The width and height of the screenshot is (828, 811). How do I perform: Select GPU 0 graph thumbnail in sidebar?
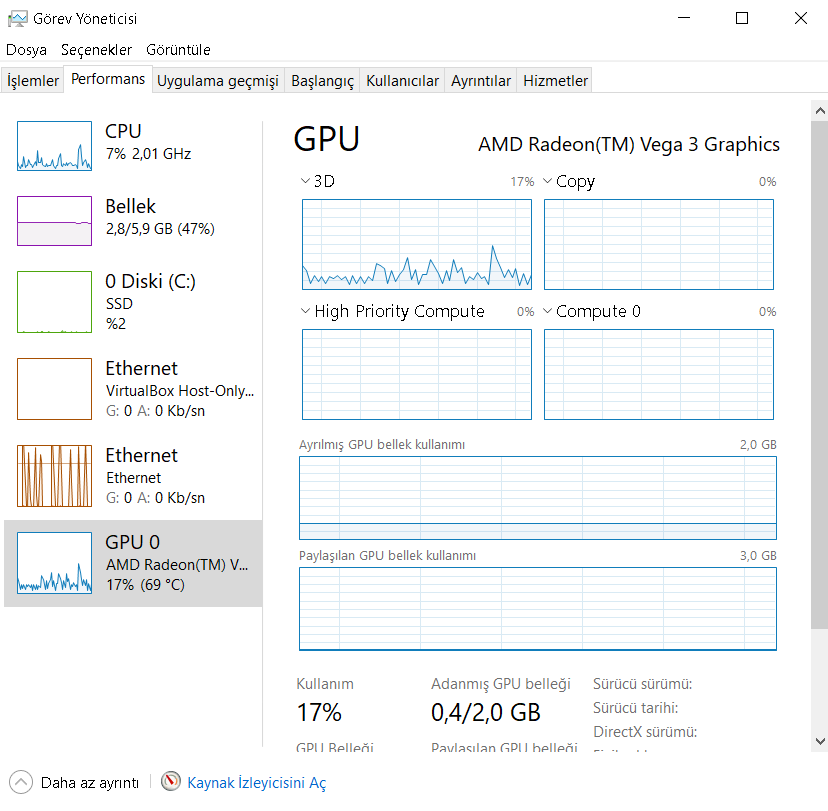pos(54,563)
